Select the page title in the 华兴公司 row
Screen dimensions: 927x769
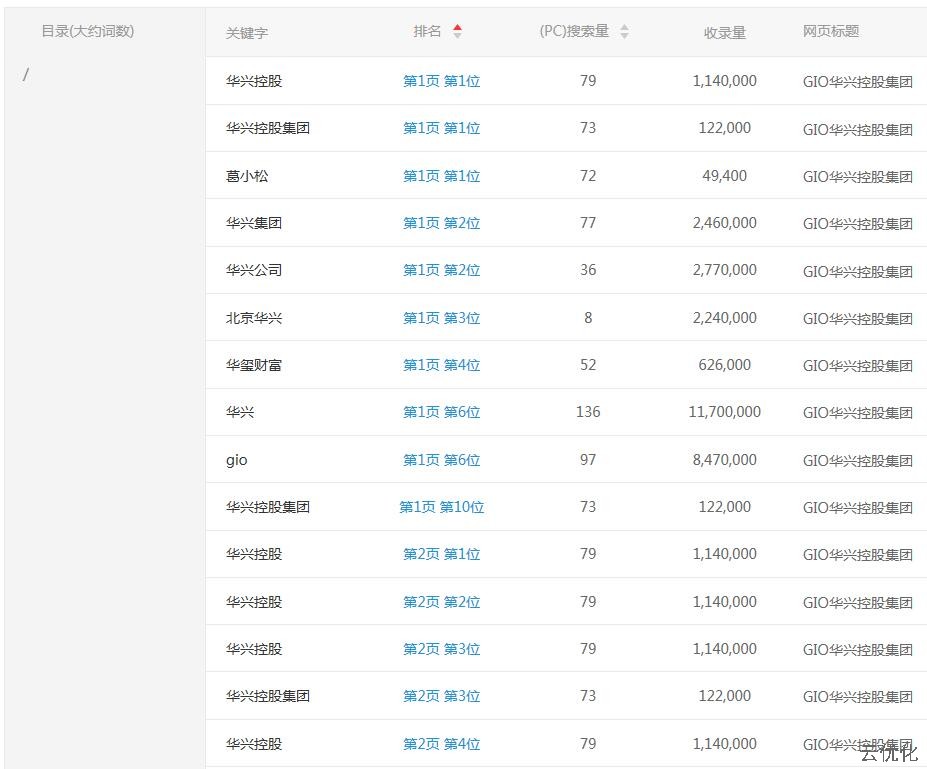[x=858, y=271]
